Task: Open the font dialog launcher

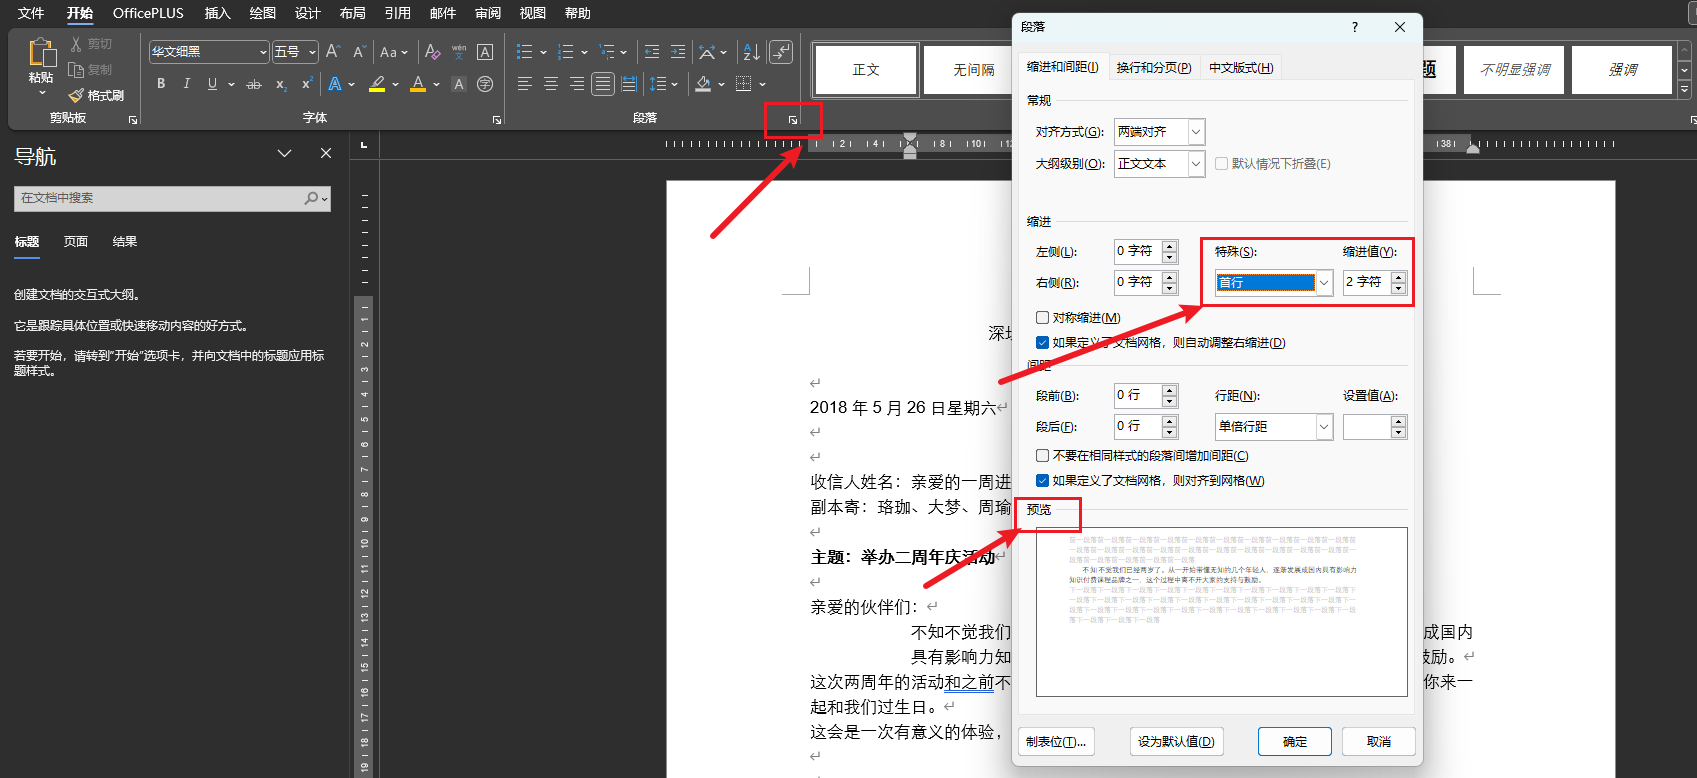Action: click(x=497, y=120)
